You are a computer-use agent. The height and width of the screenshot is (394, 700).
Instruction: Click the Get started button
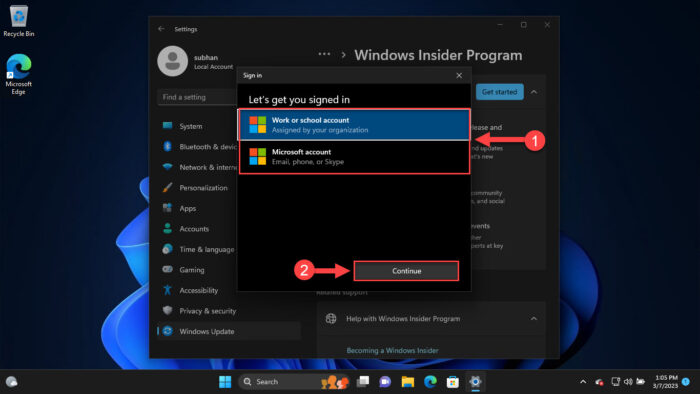tap(500, 92)
